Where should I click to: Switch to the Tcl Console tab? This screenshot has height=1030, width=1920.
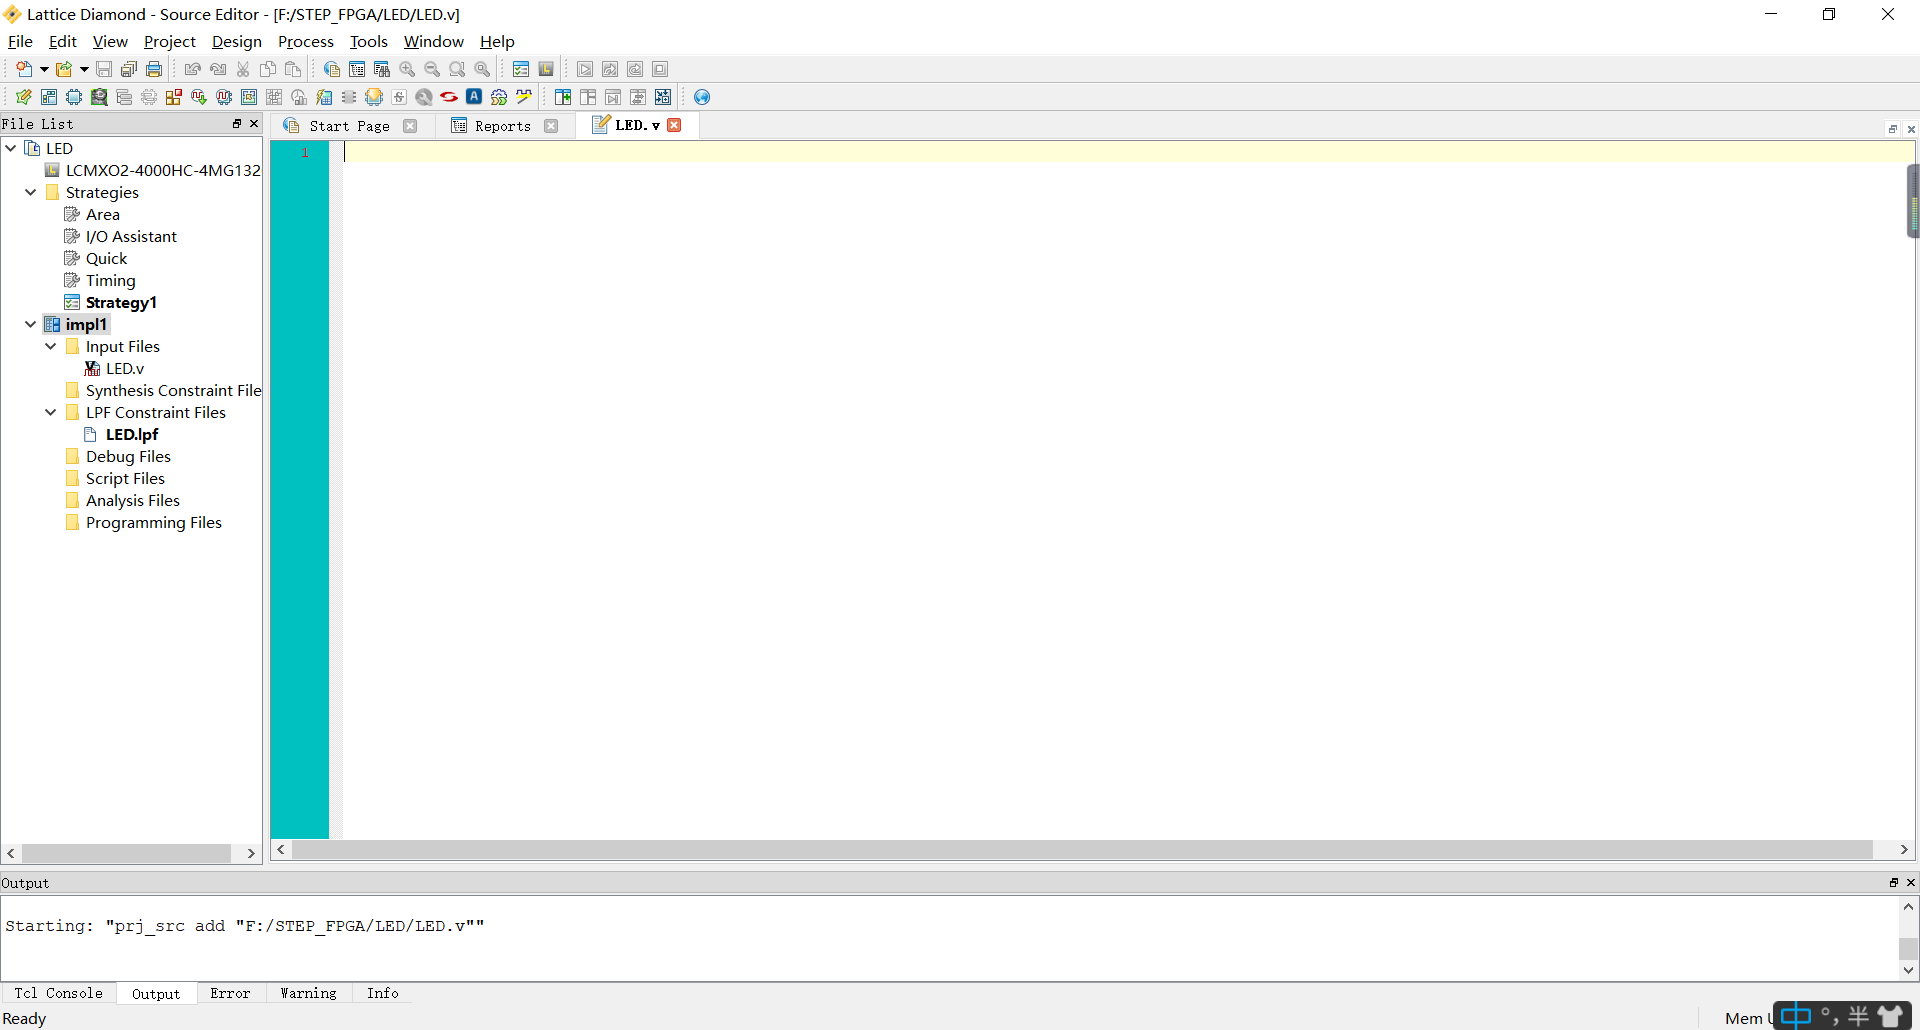[58, 993]
